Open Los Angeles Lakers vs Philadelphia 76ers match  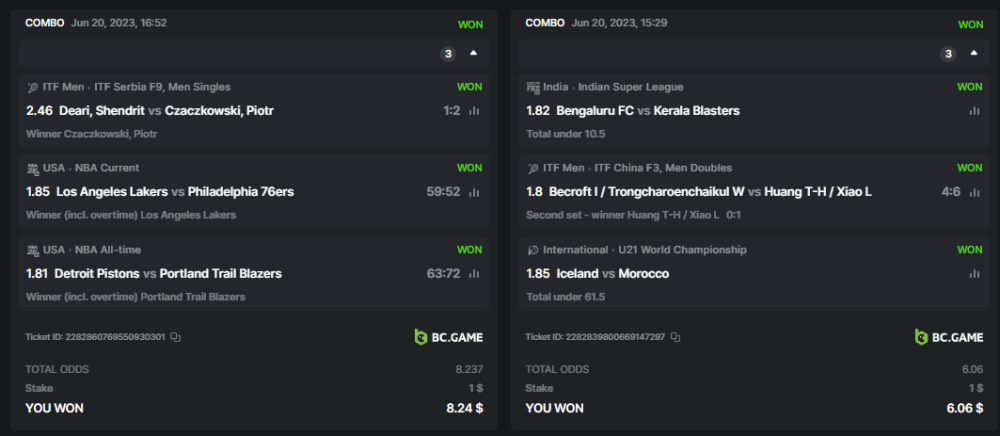pyautogui.click(x=175, y=192)
